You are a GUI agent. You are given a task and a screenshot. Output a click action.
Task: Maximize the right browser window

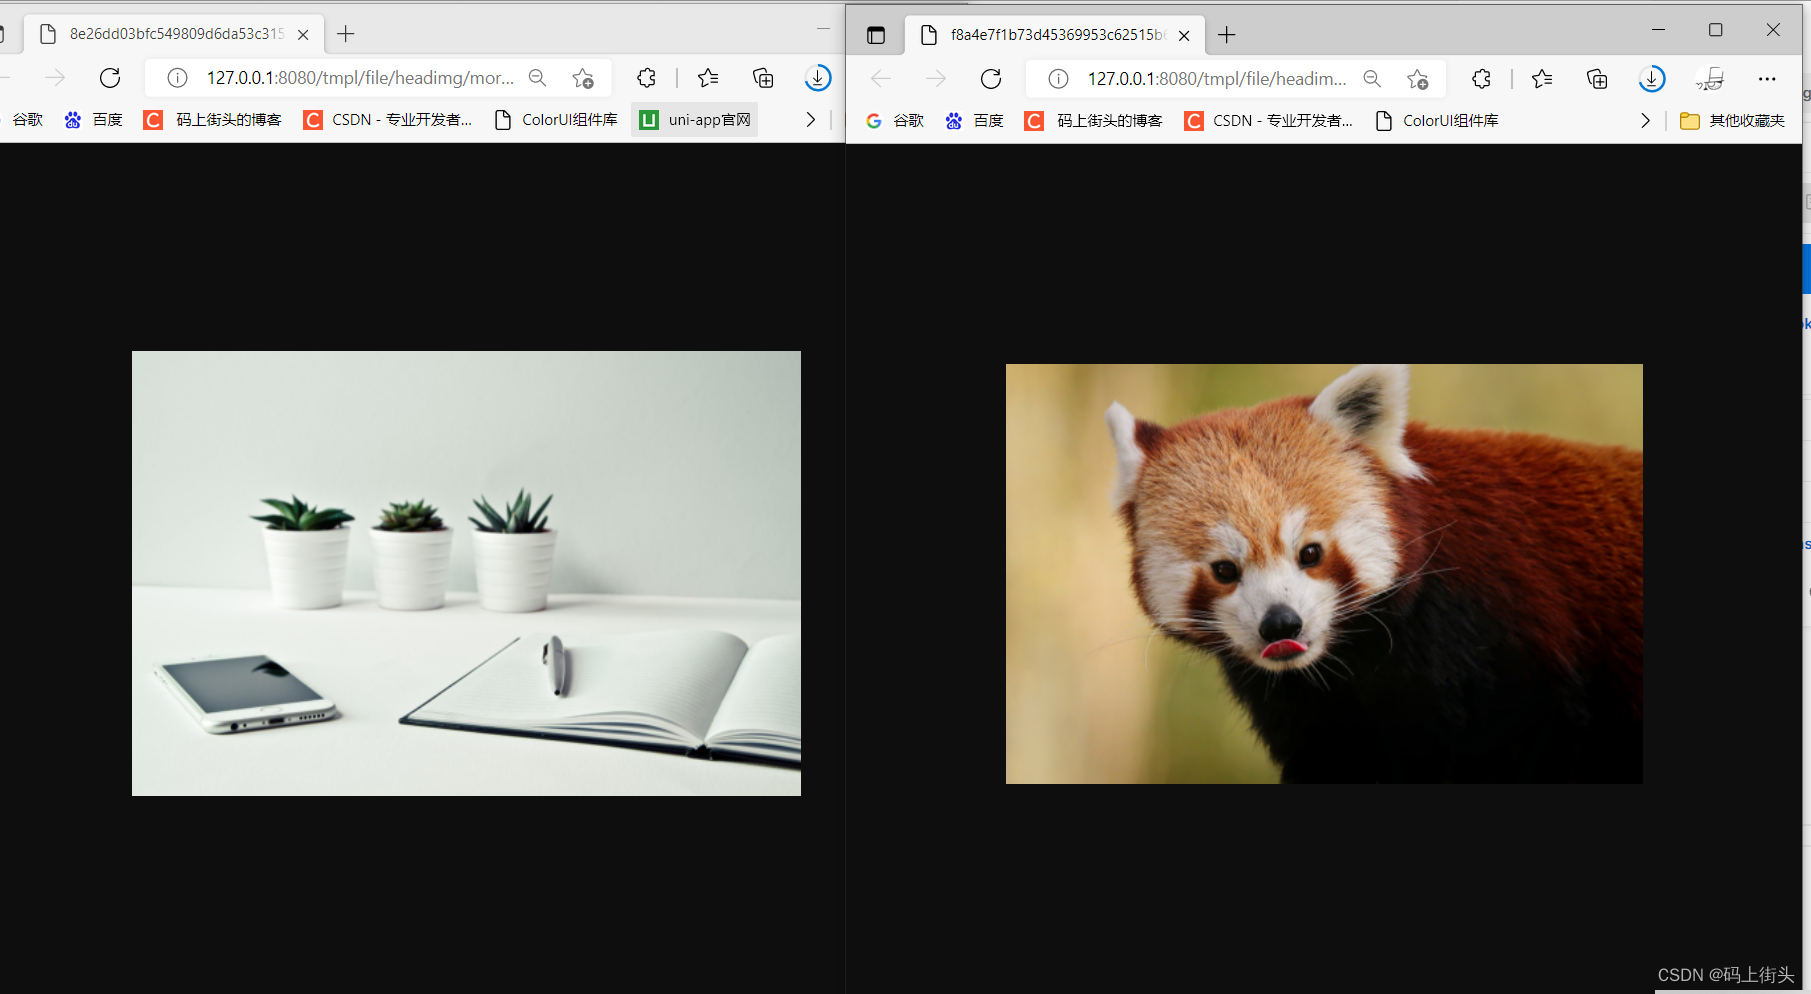(1716, 30)
